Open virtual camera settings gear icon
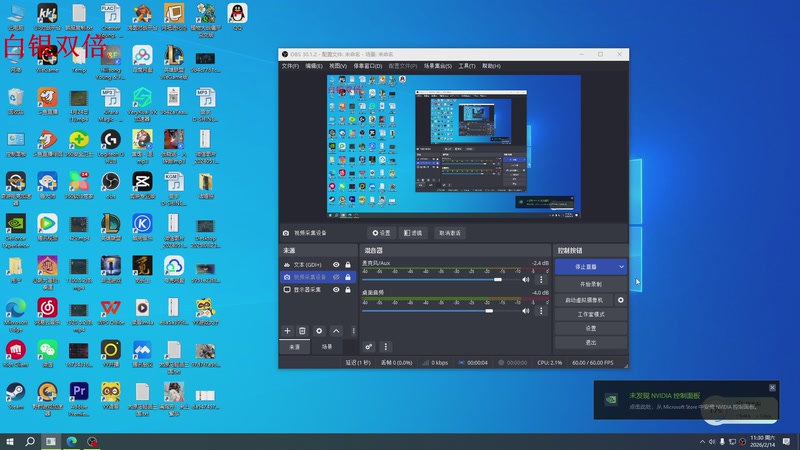 click(620, 300)
